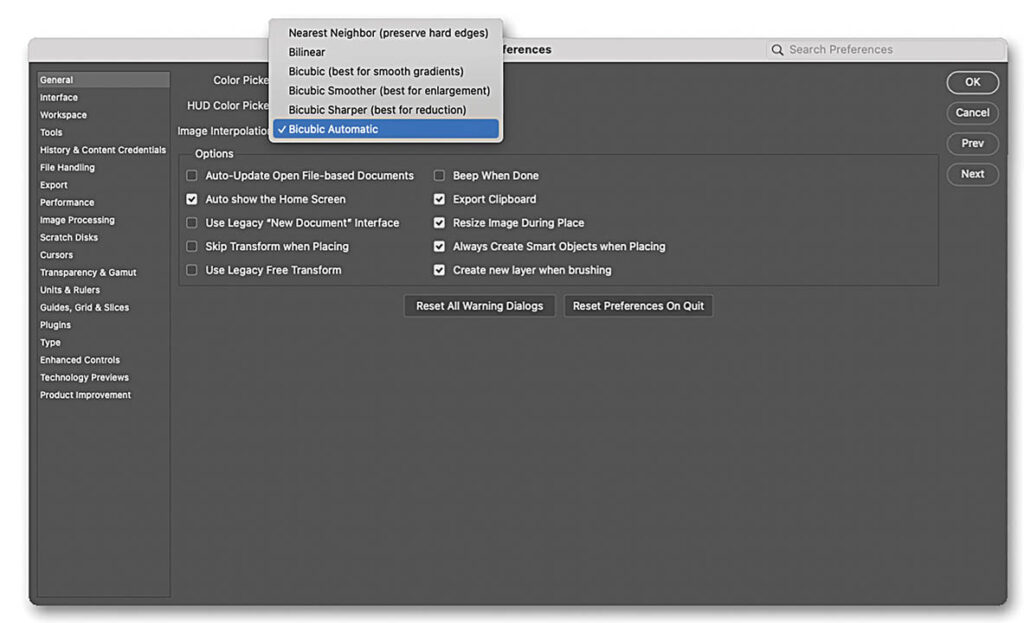Pick Bicubic Smoother (best for enlargement)
The width and height of the screenshot is (1024, 623).
click(x=388, y=91)
